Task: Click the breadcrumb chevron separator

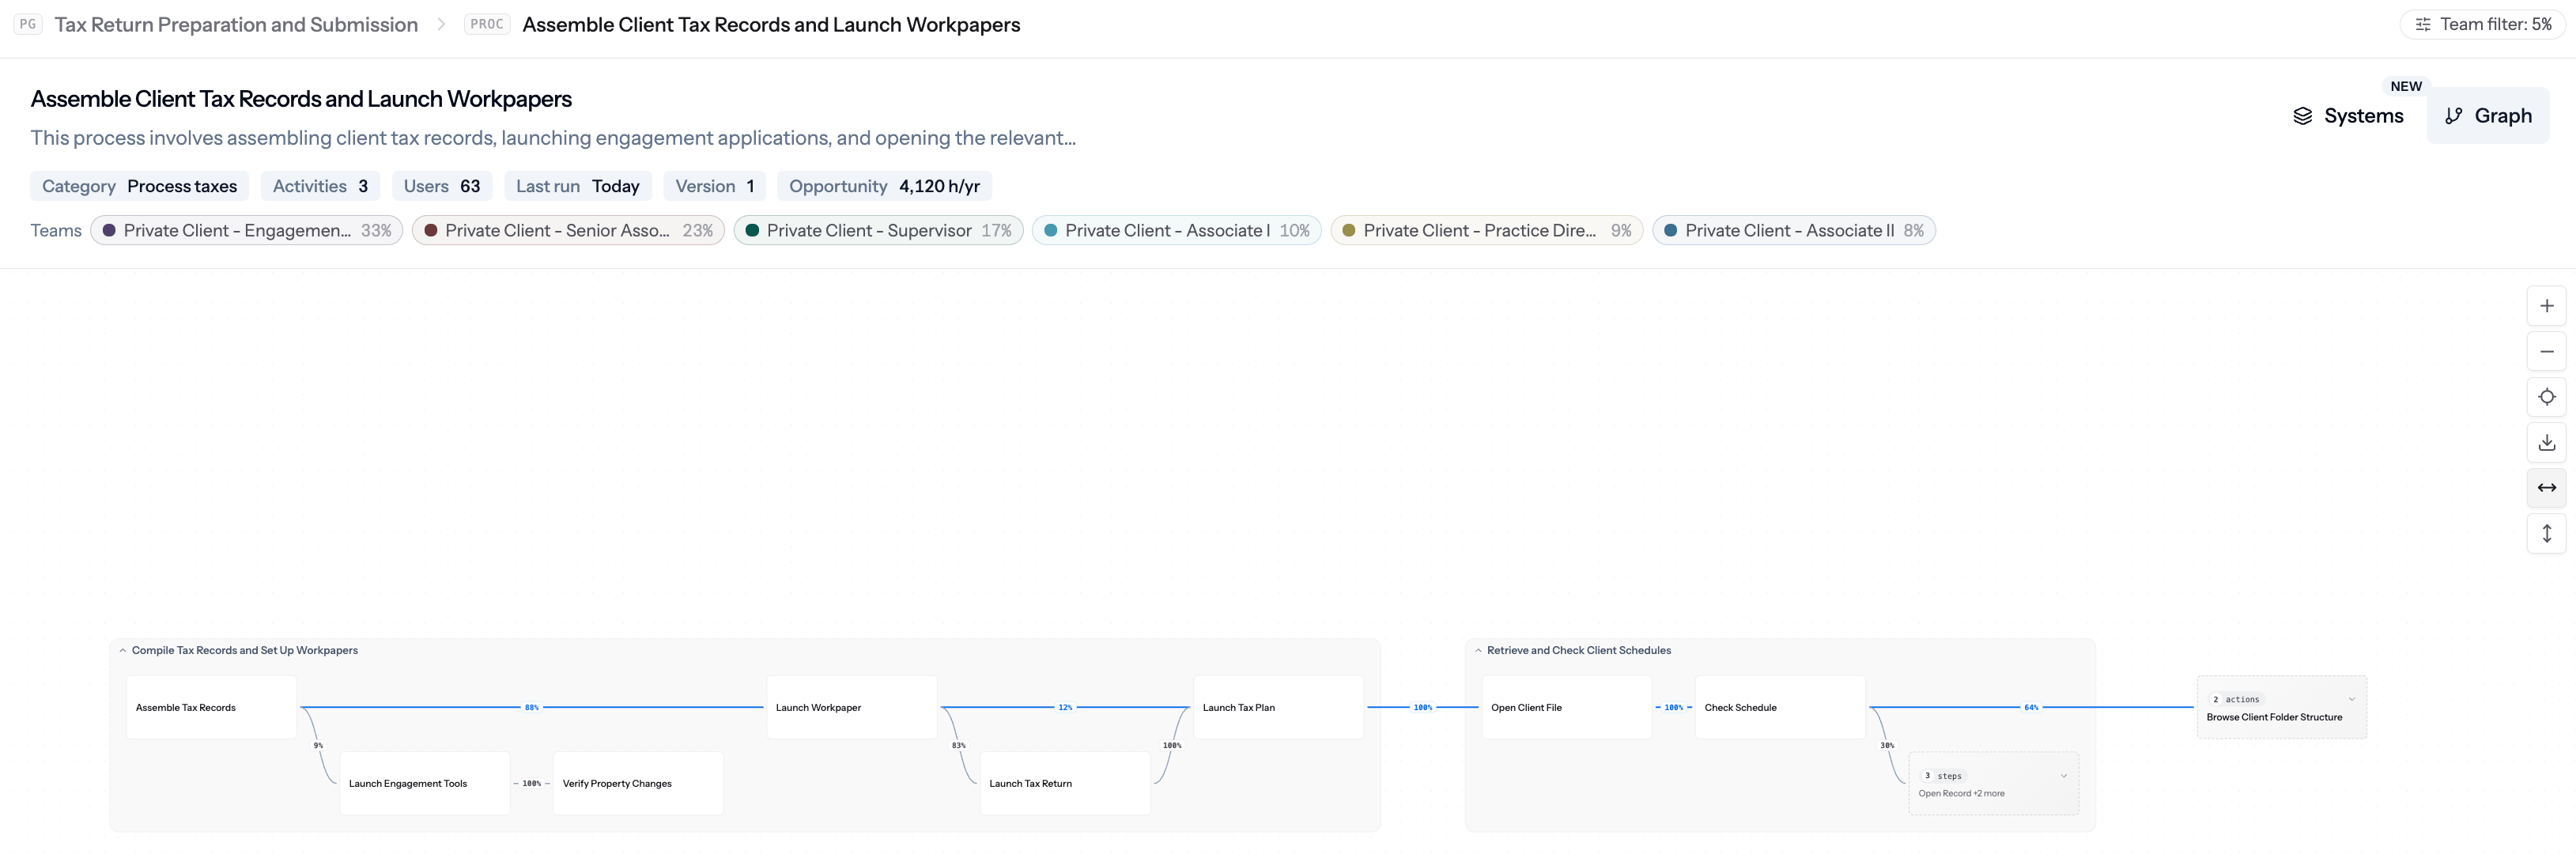Action: point(441,24)
